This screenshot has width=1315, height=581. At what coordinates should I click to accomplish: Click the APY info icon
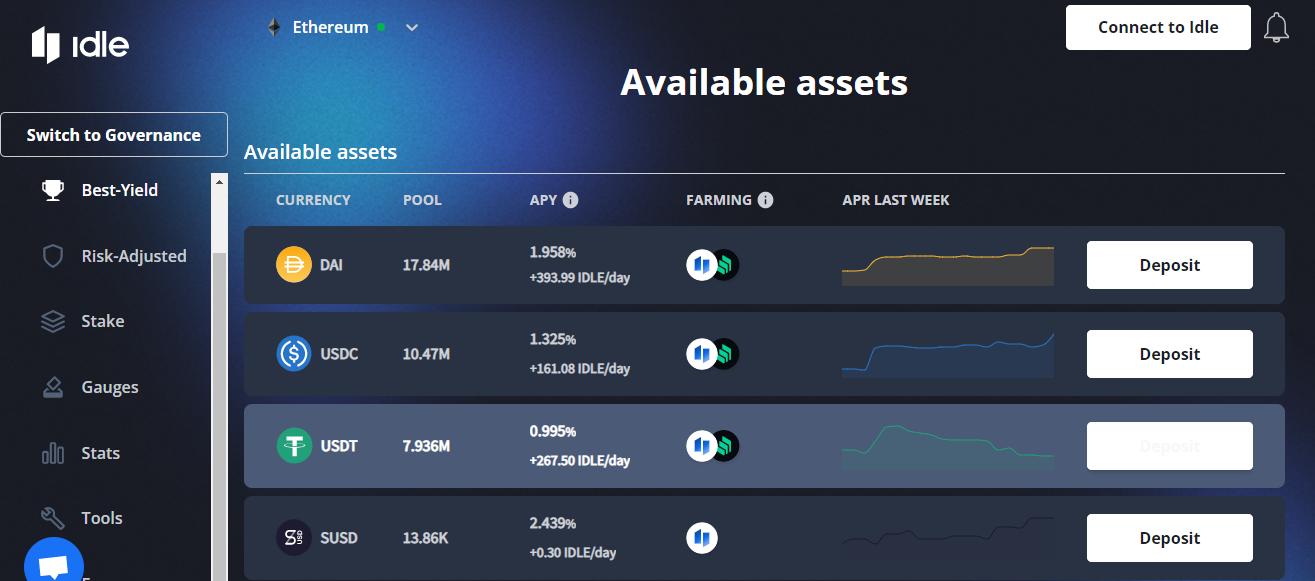coord(570,200)
